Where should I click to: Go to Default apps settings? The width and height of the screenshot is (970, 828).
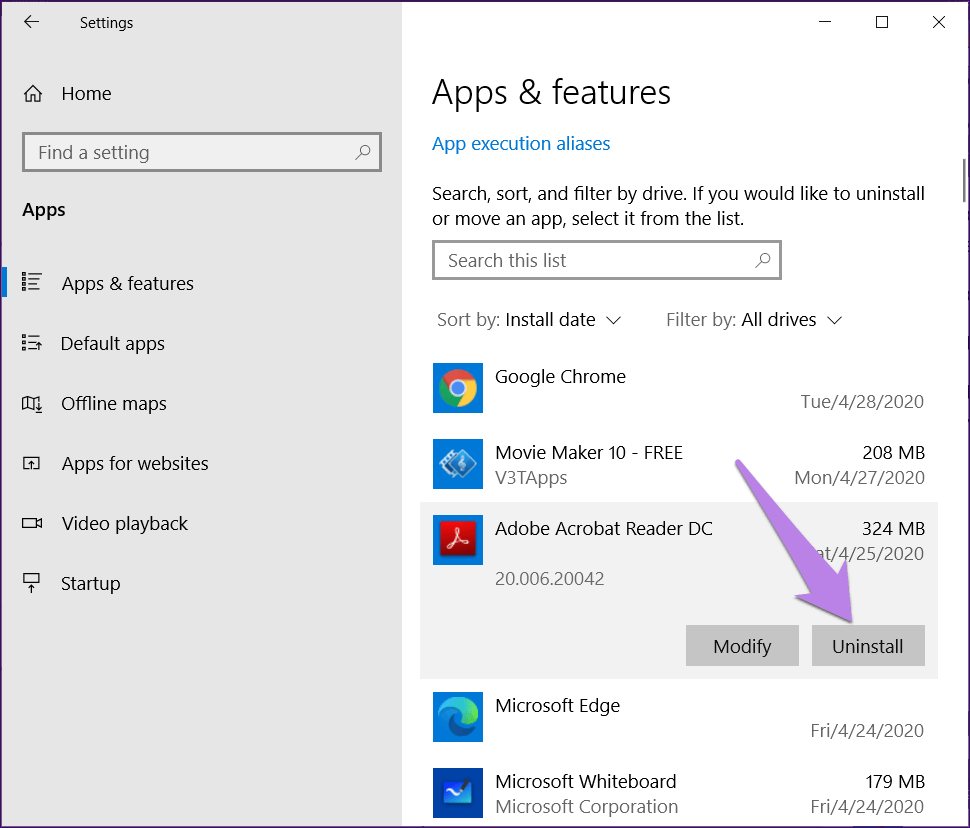click(113, 343)
